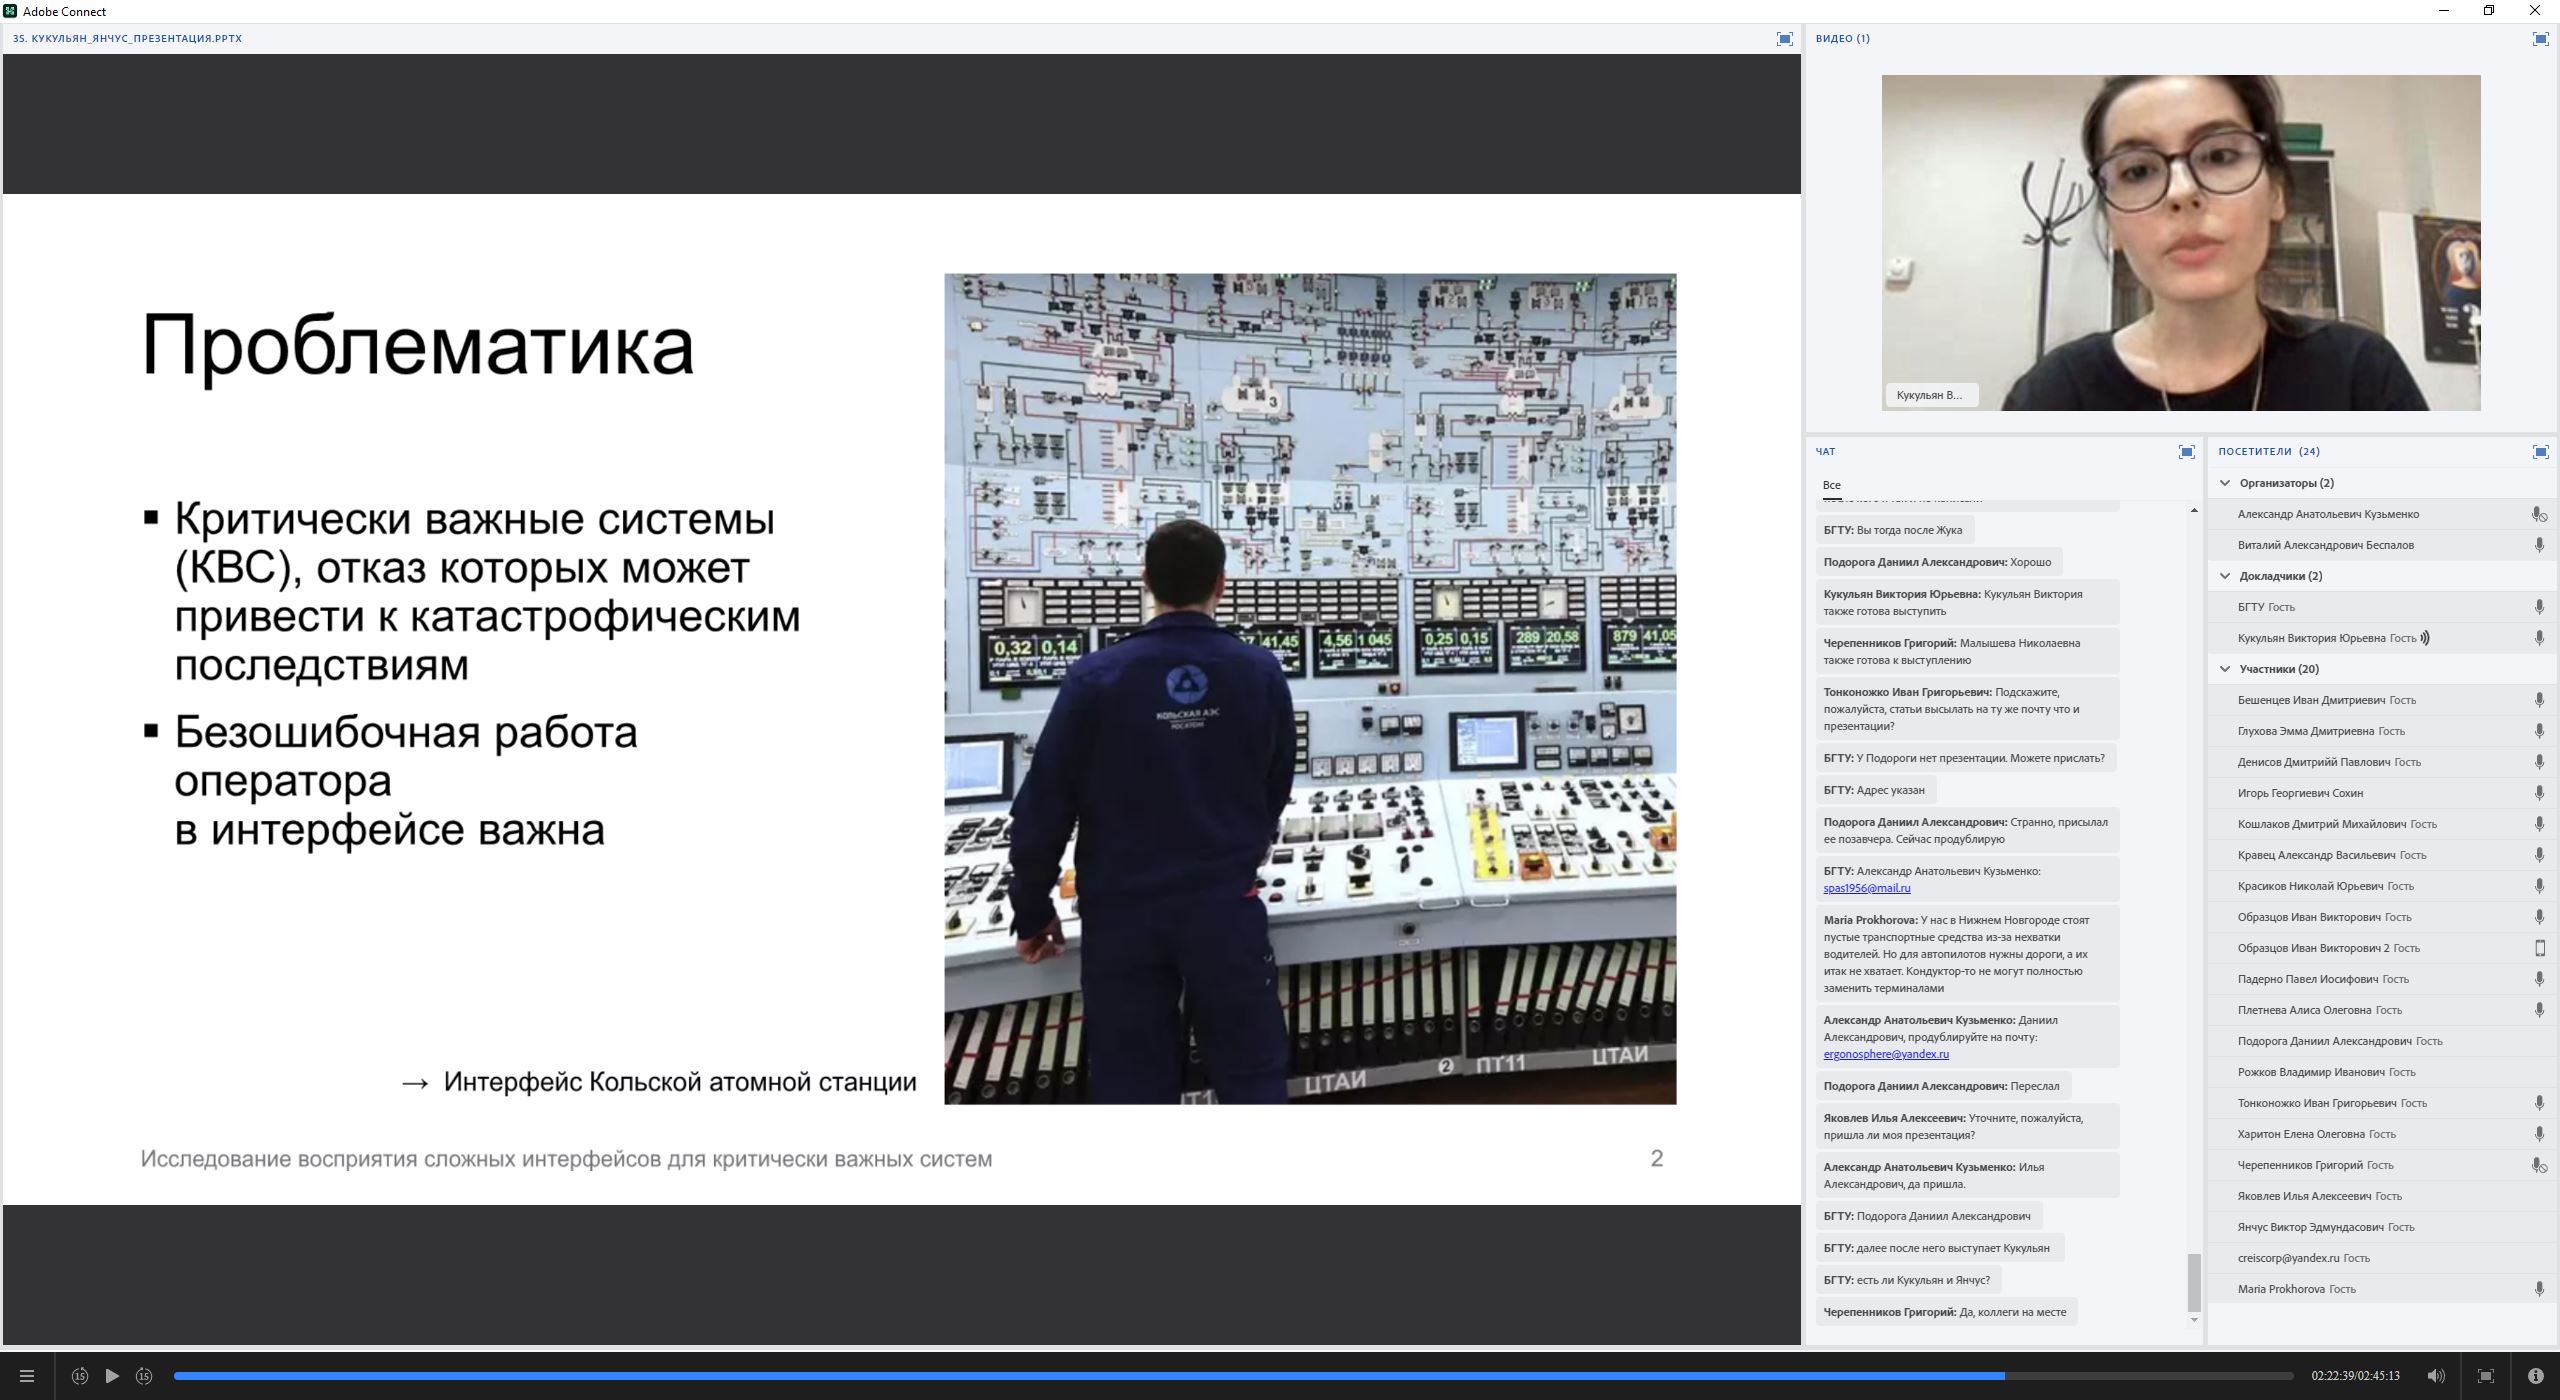Select the Все chat tab
The image size is (2560, 1400).
[x=1831, y=485]
